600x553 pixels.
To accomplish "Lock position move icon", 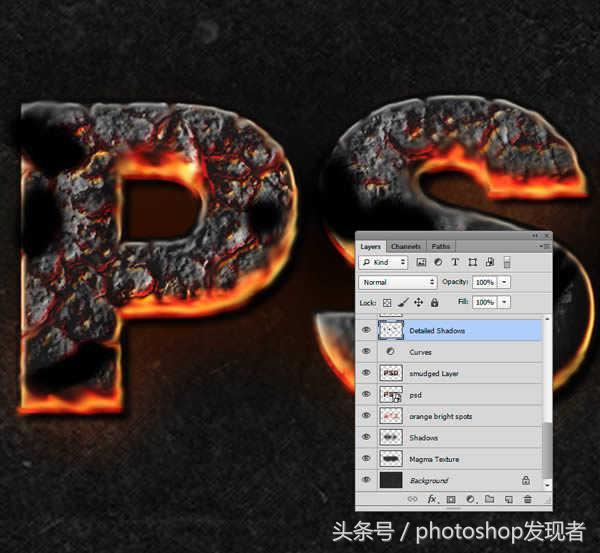I will [x=419, y=303].
